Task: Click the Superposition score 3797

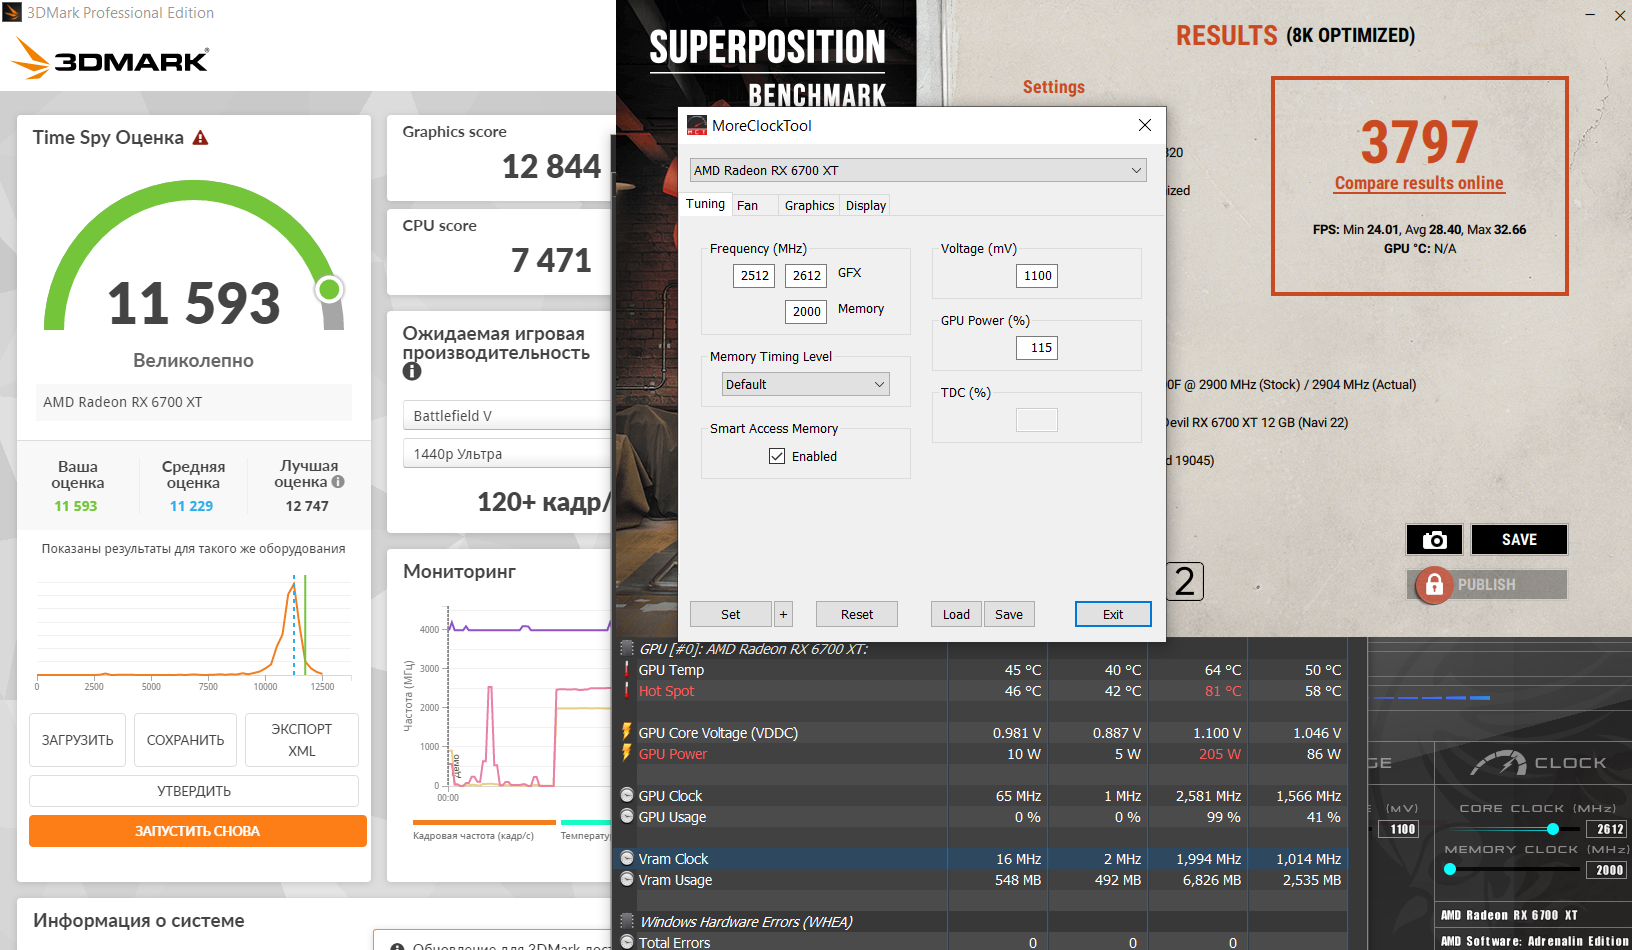Action: click(1419, 142)
